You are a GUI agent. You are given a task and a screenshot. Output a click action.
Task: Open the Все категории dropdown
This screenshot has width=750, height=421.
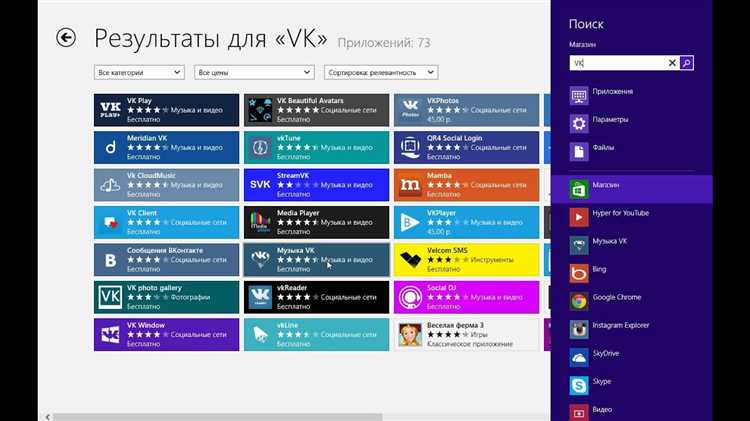tap(139, 72)
